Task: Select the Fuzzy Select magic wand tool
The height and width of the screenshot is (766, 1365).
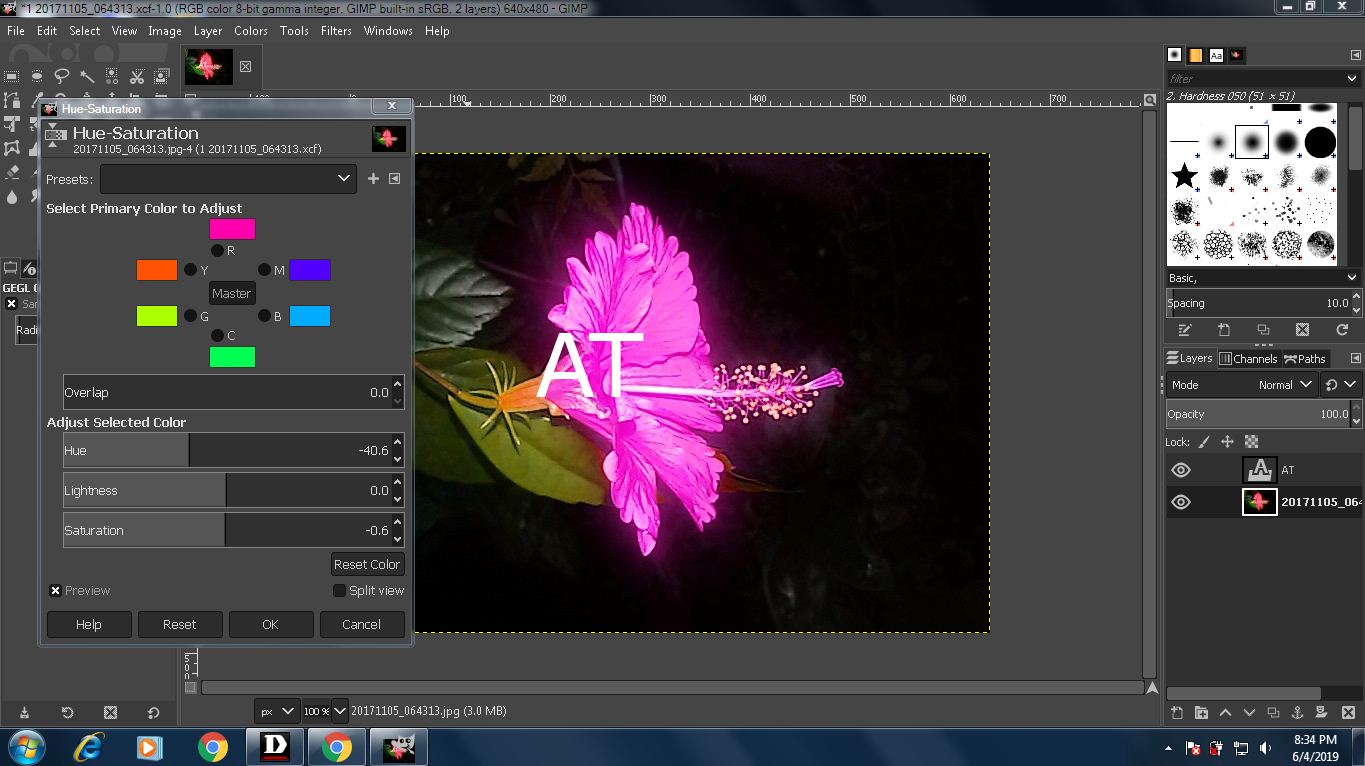Action: point(87,76)
